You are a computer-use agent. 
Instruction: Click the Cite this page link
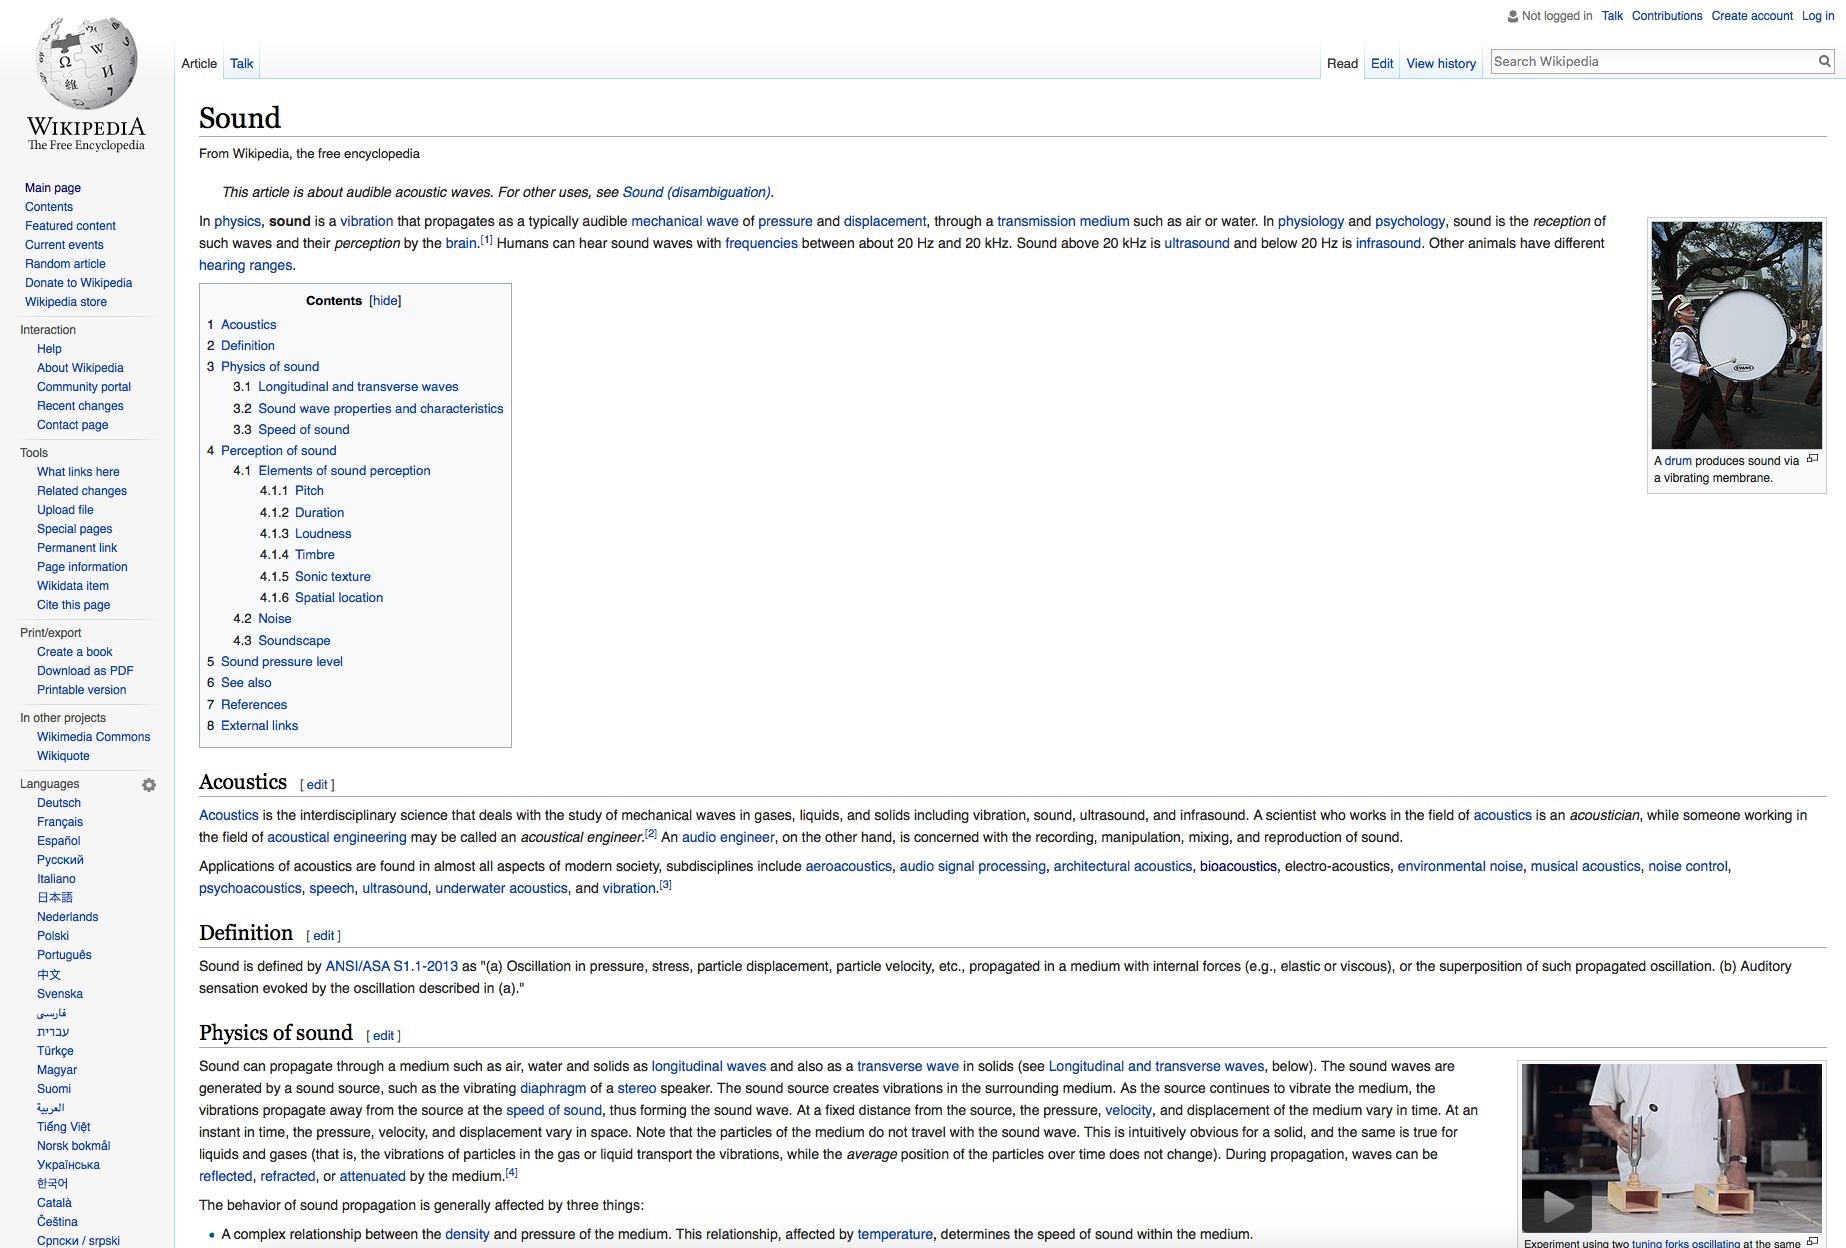[74, 605]
